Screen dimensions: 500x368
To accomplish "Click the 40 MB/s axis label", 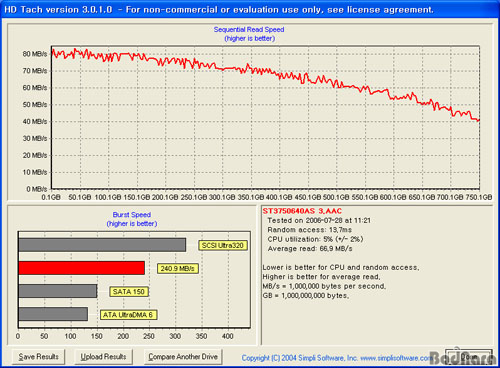I will tap(35, 122).
